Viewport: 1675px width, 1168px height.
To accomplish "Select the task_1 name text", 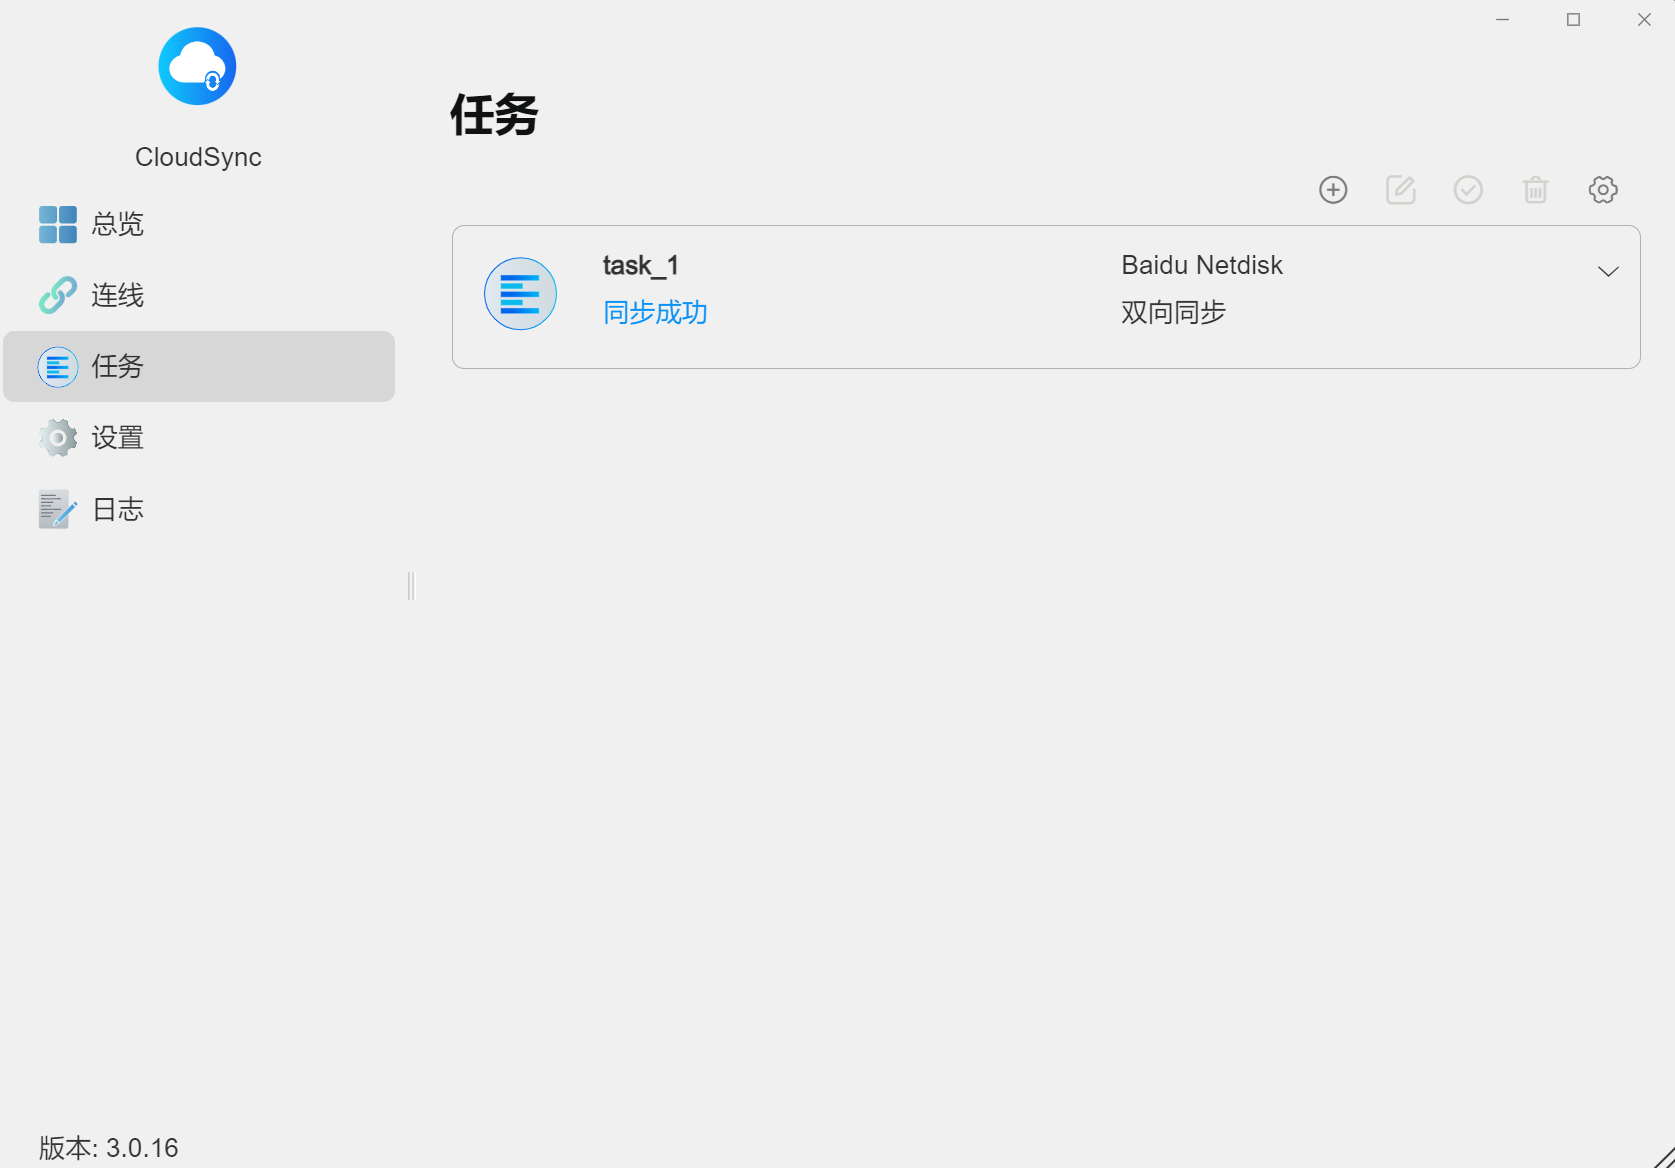I will (640, 265).
